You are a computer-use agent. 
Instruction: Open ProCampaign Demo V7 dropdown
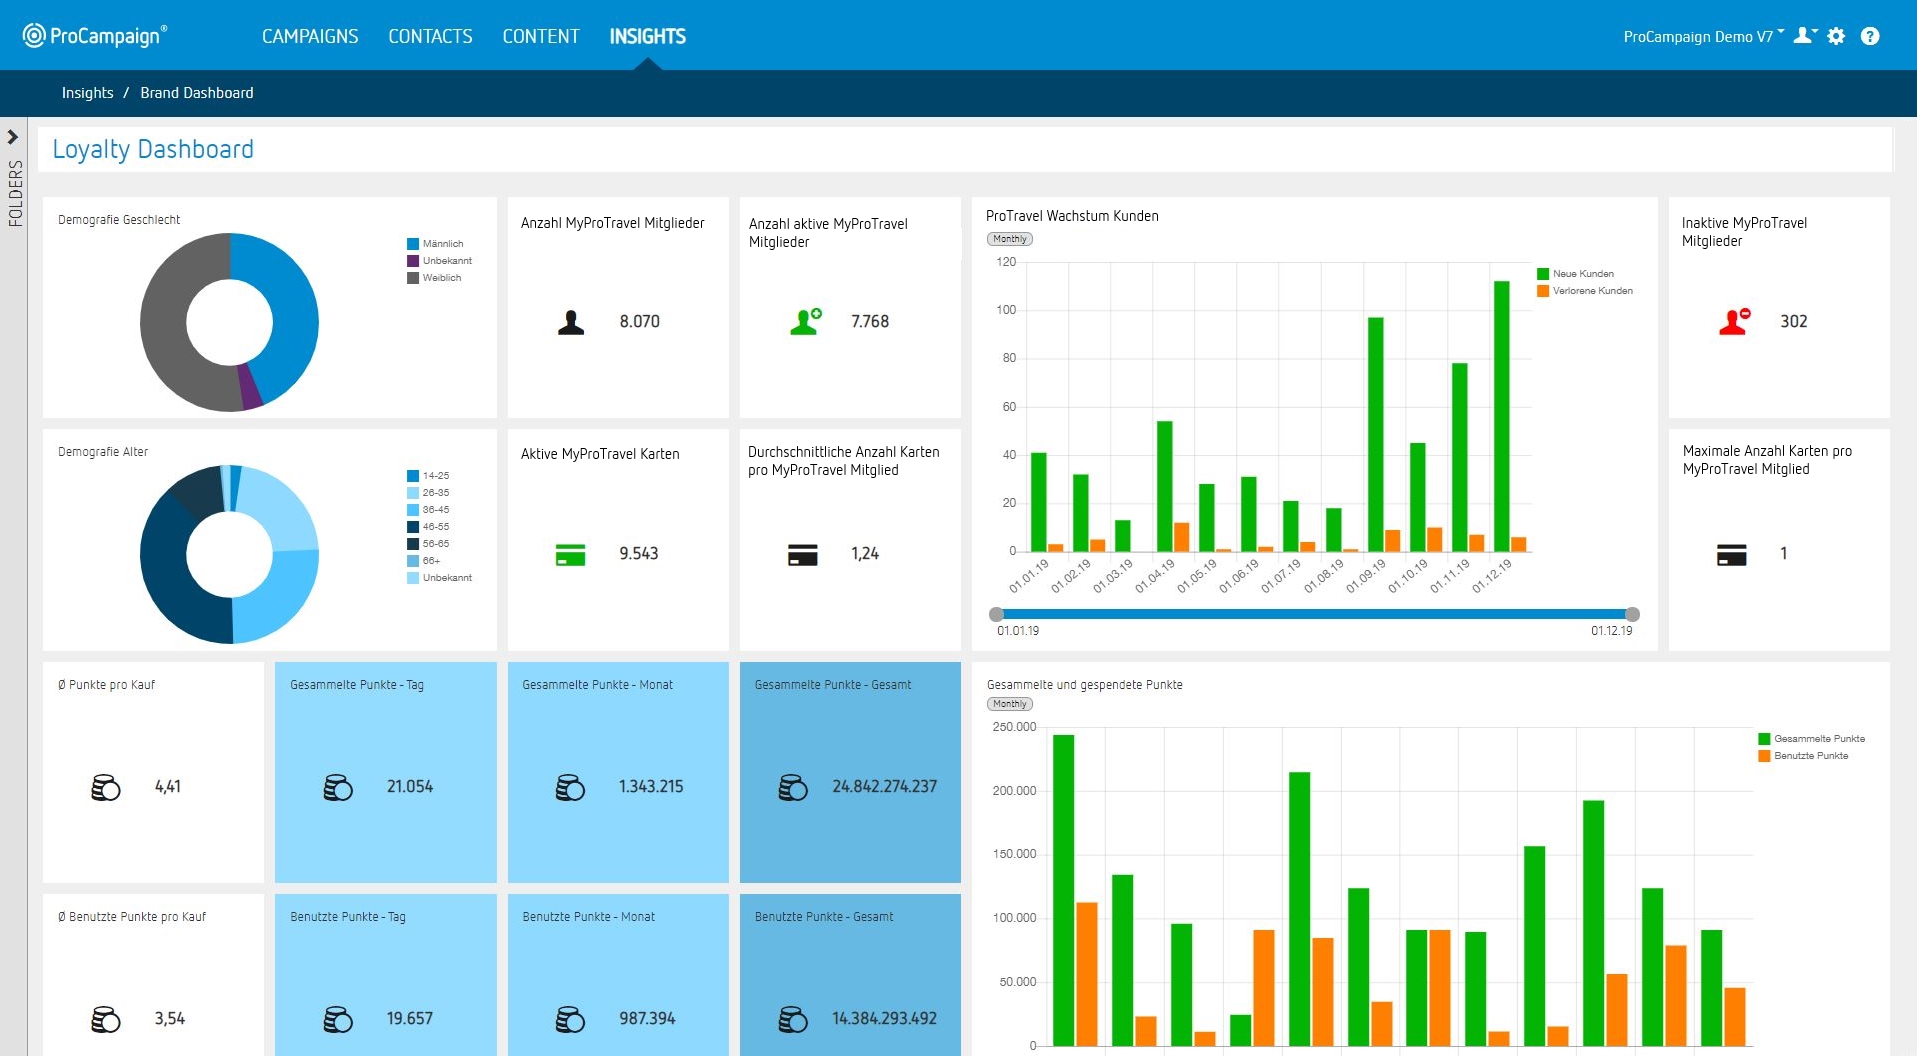coord(1702,36)
